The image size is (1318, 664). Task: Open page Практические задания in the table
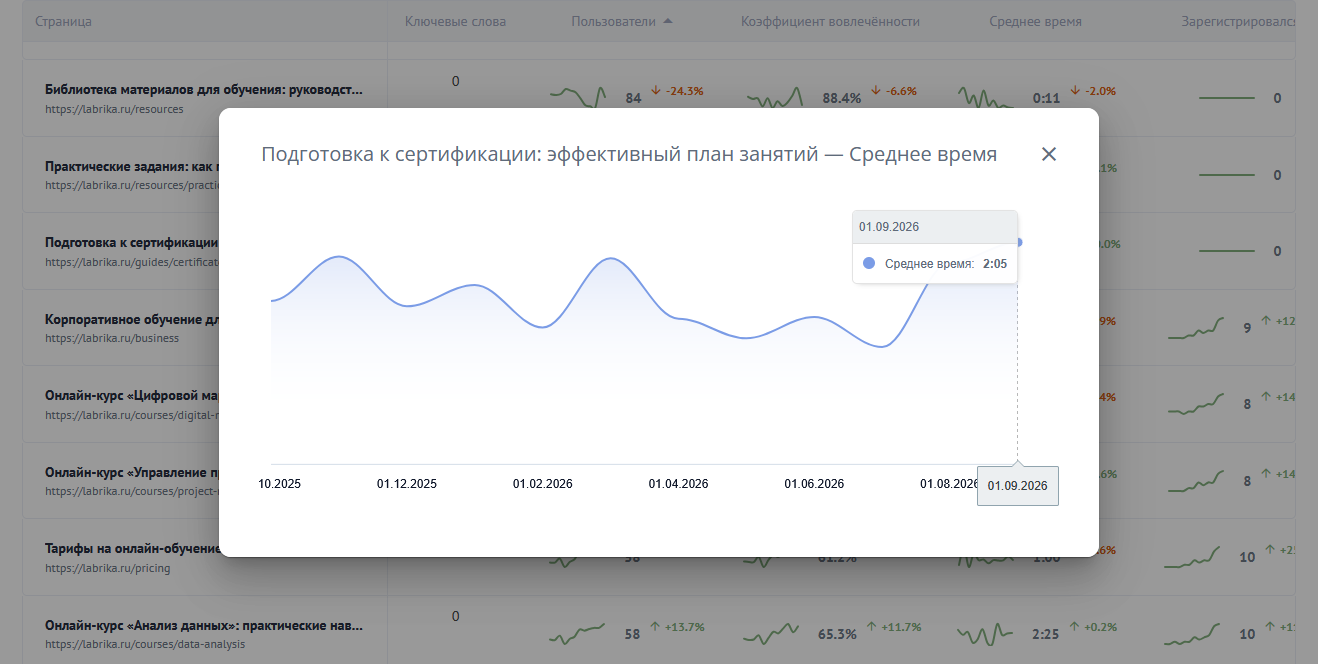(x=132, y=165)
